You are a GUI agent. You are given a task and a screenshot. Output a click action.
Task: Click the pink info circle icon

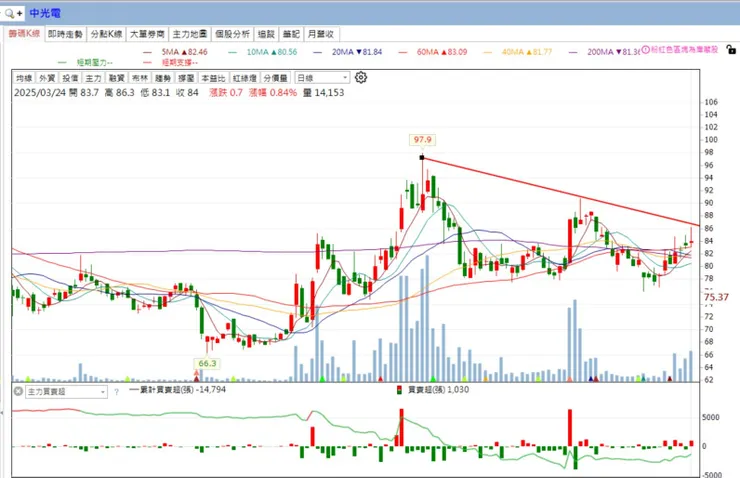tap(645, 50)
